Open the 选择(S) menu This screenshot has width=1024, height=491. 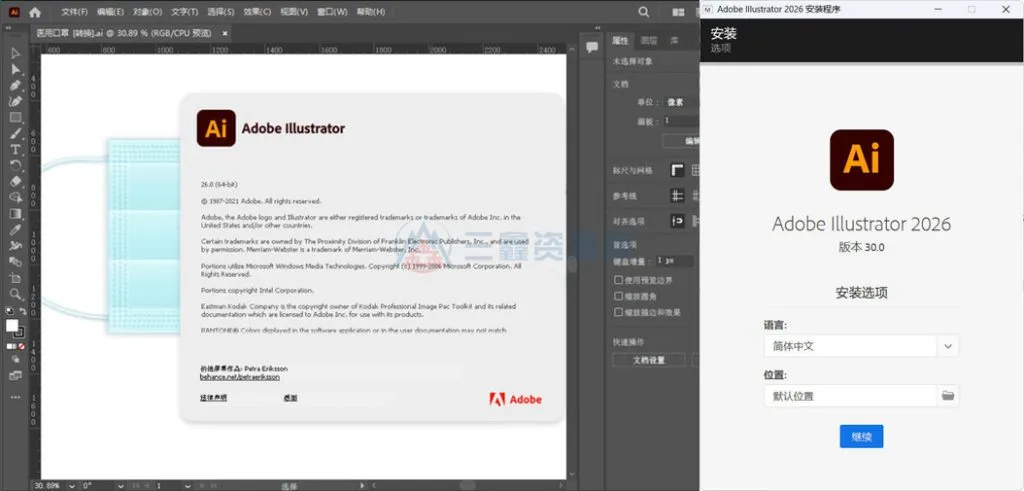coord(221,12)
